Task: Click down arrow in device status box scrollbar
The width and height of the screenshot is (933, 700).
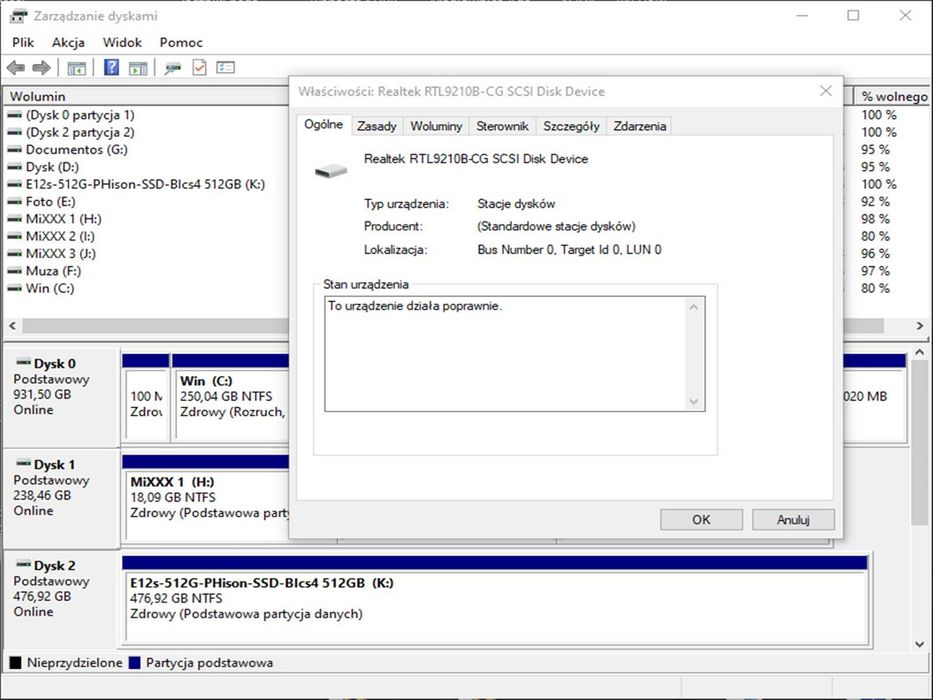Action: point(693,402)
